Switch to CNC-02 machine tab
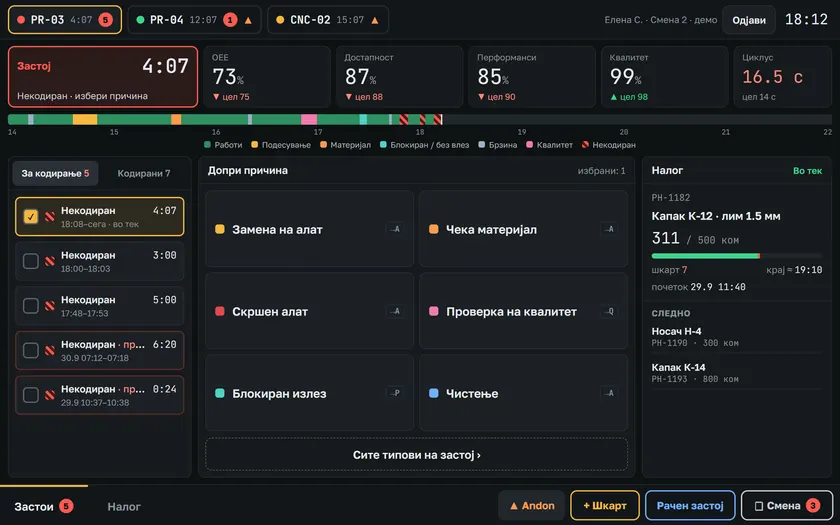The width and height of the screenshot is (840, 525). [x=328, y=20]
